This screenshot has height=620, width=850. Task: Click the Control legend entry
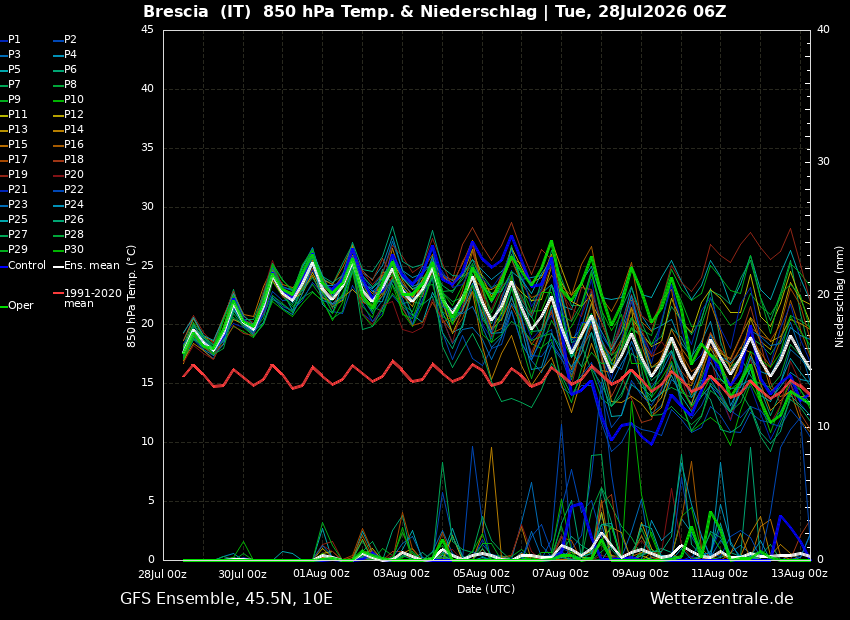pyautogui.click(x=27, y=266)
